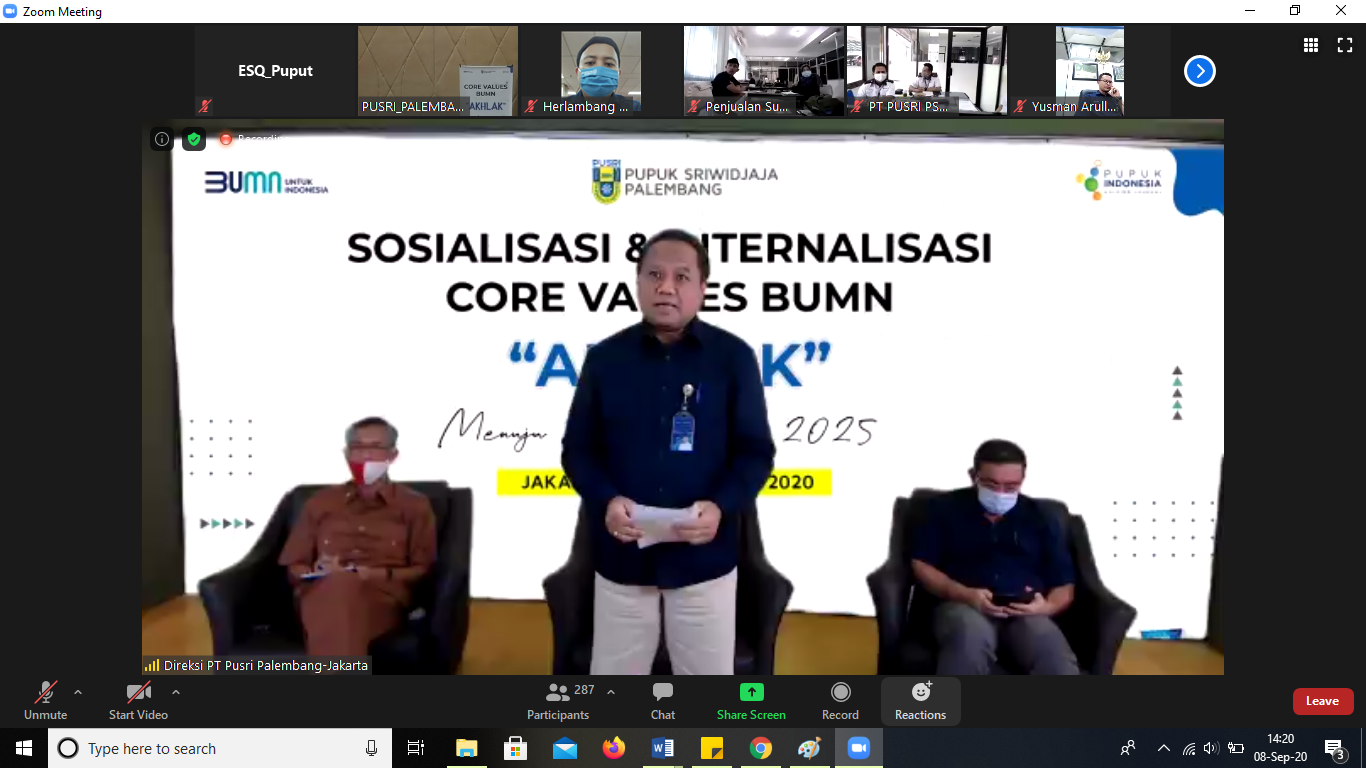Viewport: 1366px width, 768px height.
Task: Open Firefox from the taskbar
Action: point(614,748)
